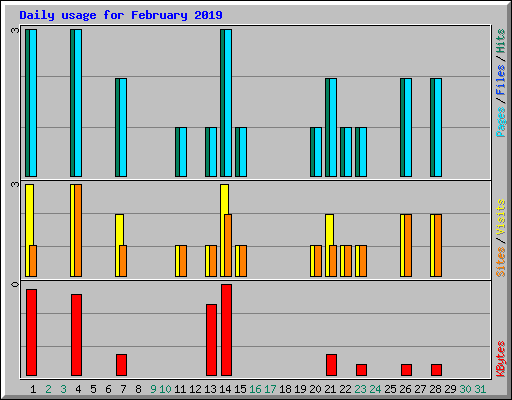Viewport: 512px width, 400px height.
Task: Click the day 11 cyan bar
Action: (183, 152)
